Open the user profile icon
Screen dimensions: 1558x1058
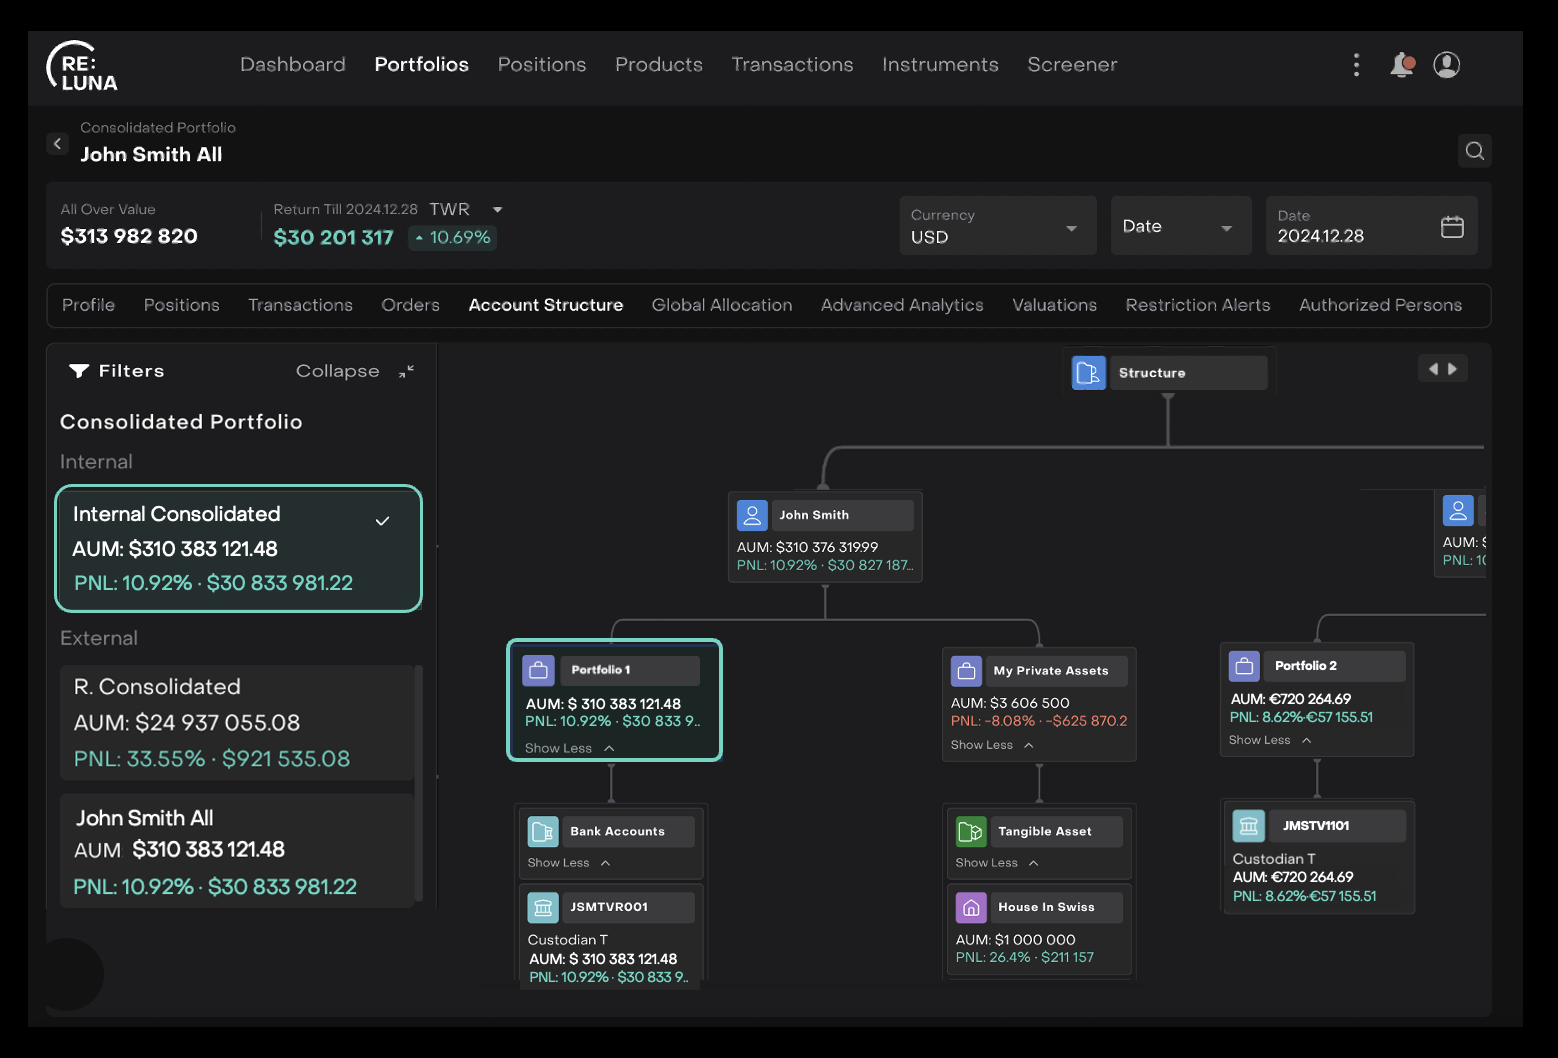pyautogui.click(x=1446, y=65)
